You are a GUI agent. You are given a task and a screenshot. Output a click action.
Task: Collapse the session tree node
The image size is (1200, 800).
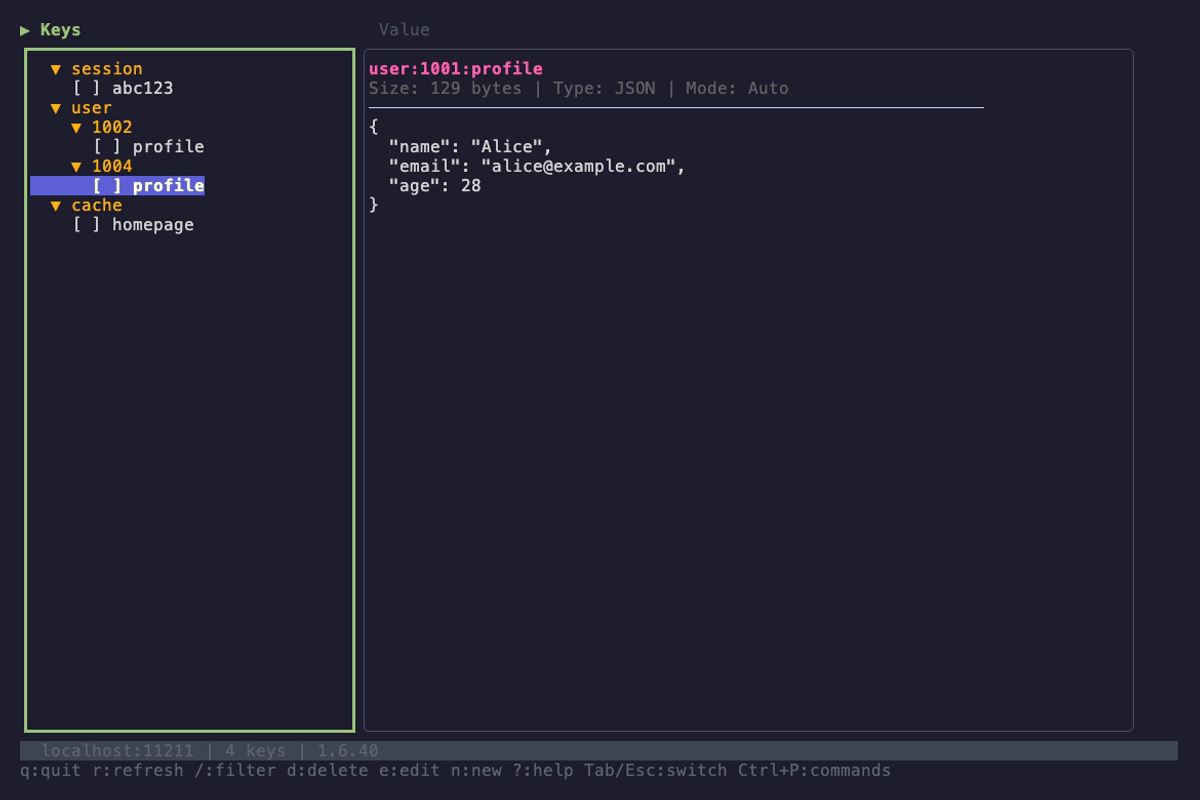(56, 69)
